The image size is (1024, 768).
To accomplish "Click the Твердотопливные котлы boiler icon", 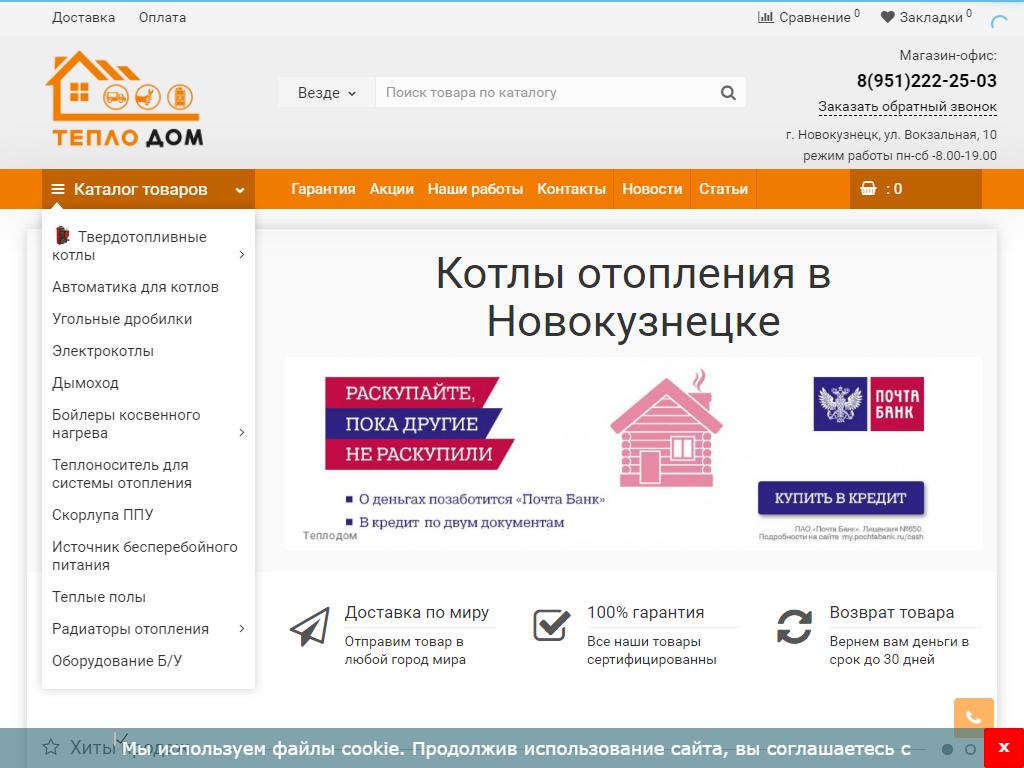I will pos(63,236).
